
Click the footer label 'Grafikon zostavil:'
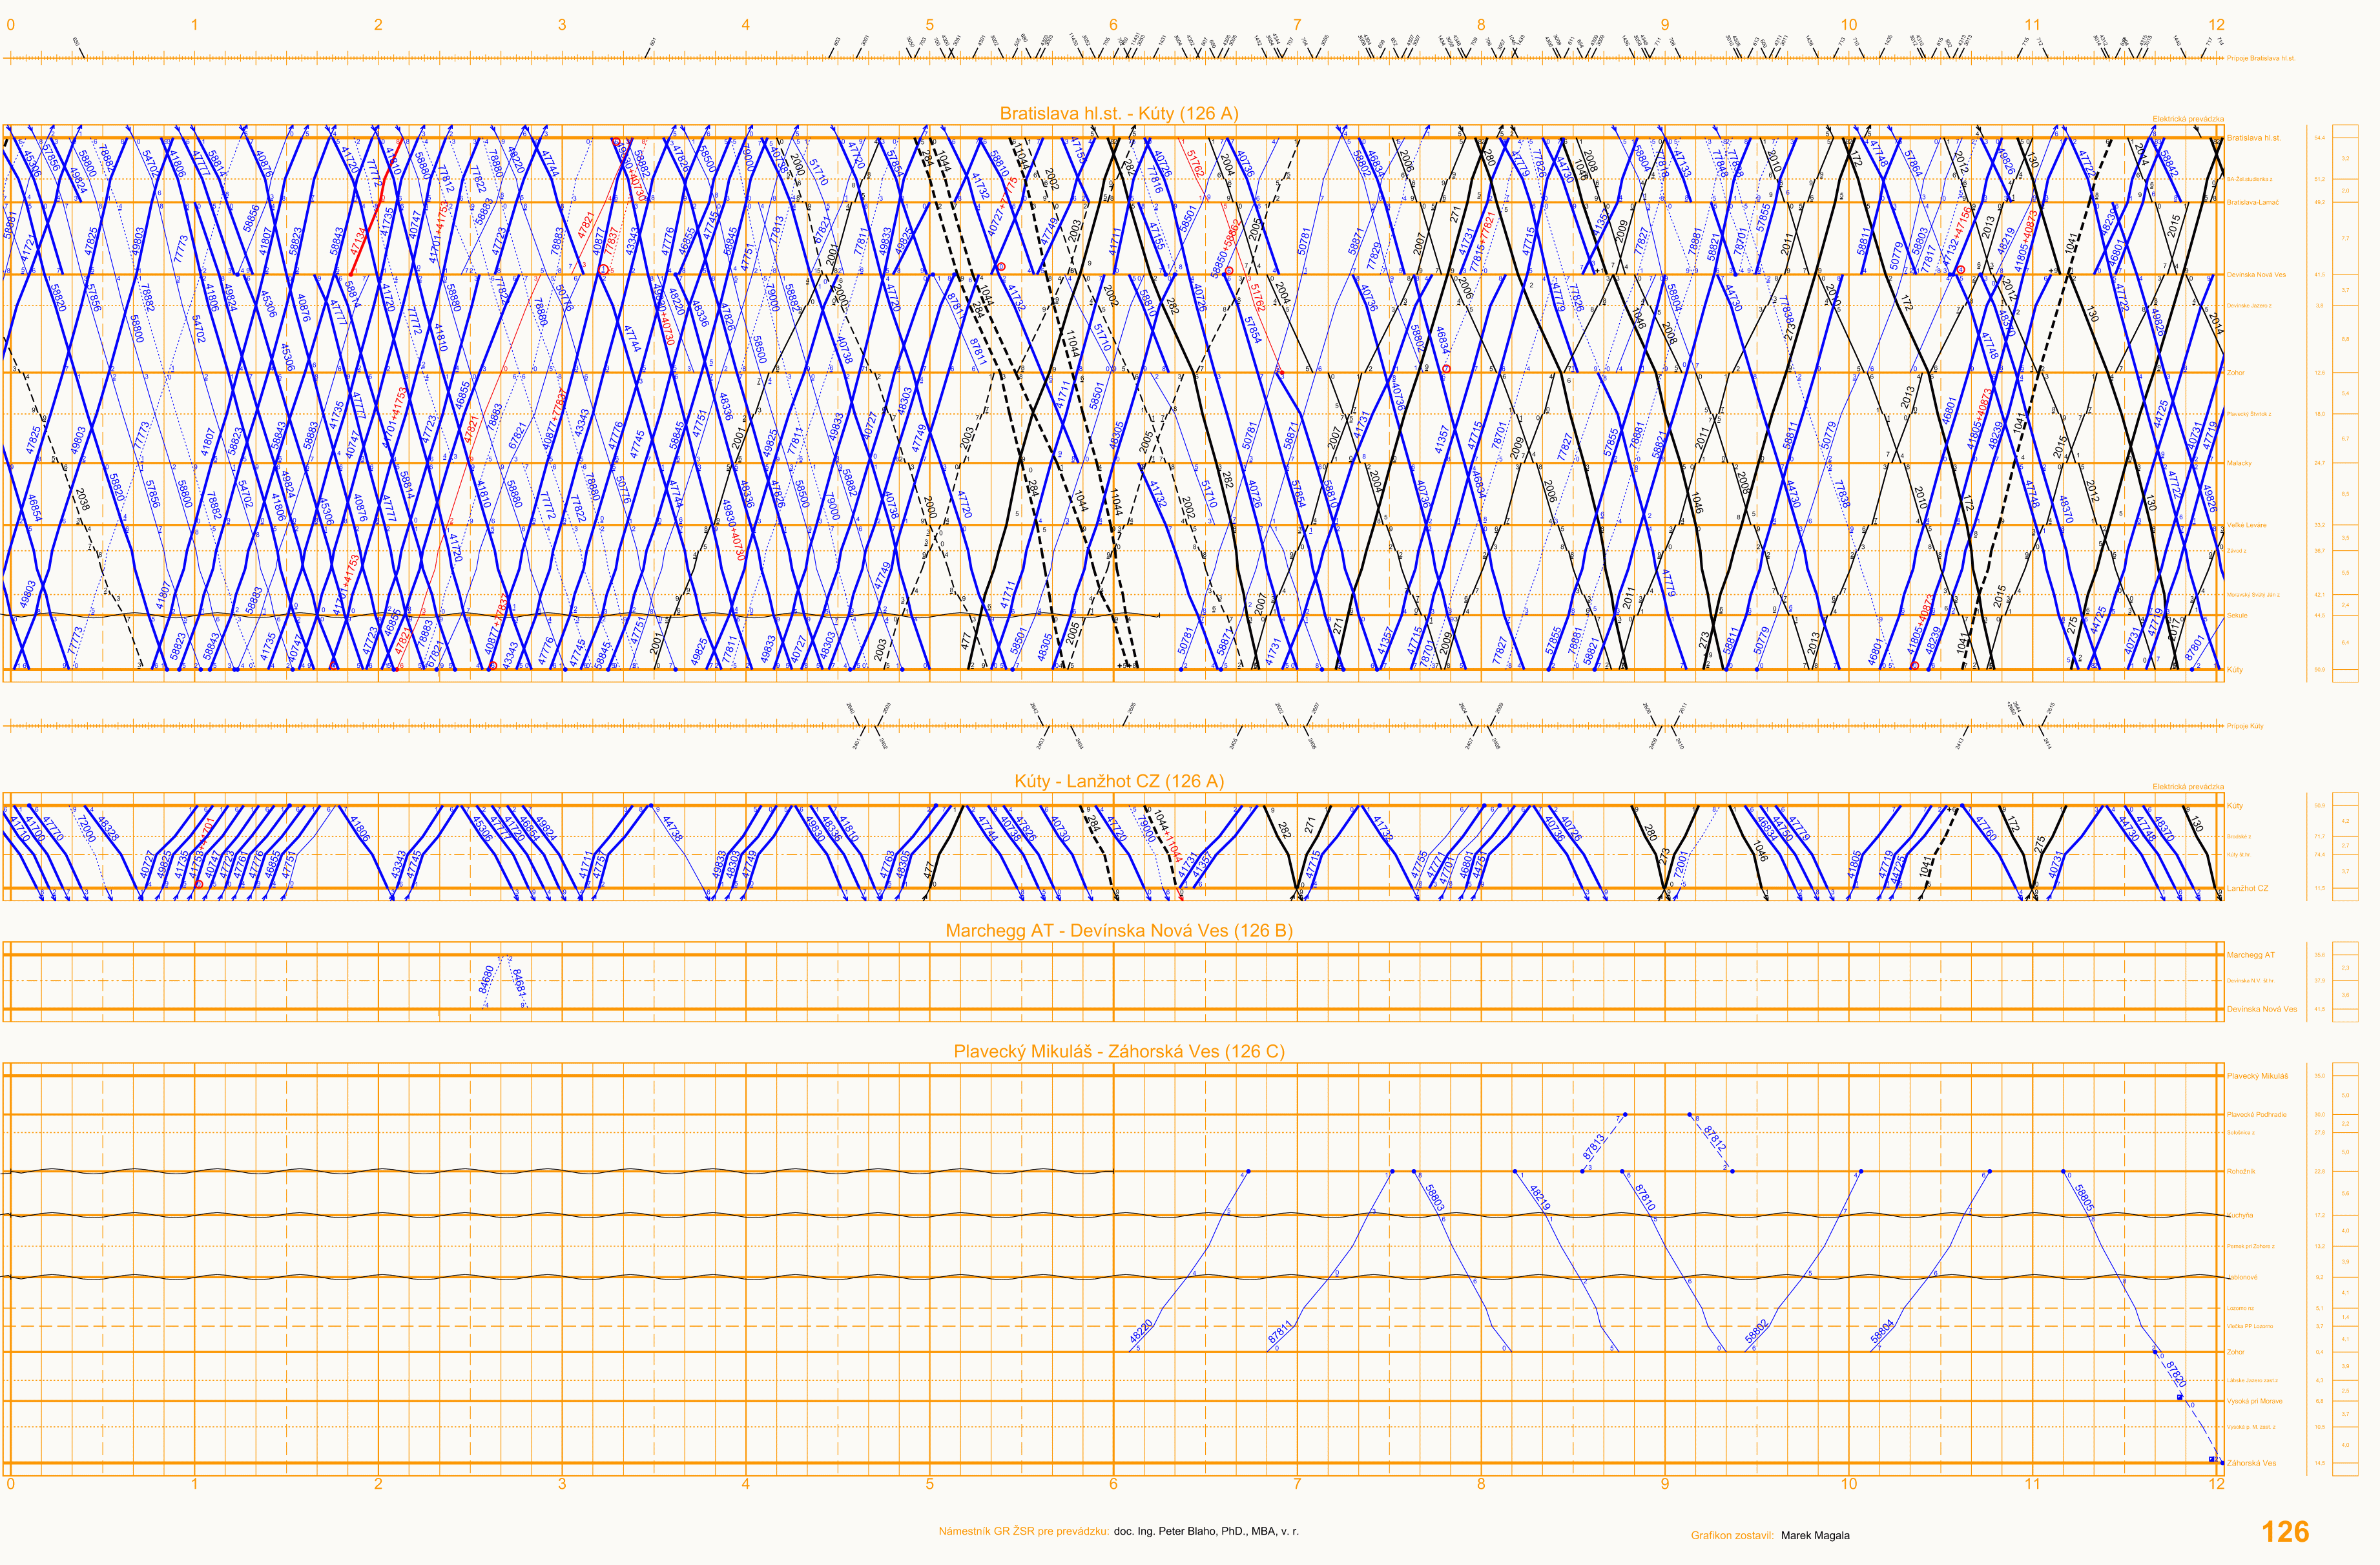click(1732, 1535)
